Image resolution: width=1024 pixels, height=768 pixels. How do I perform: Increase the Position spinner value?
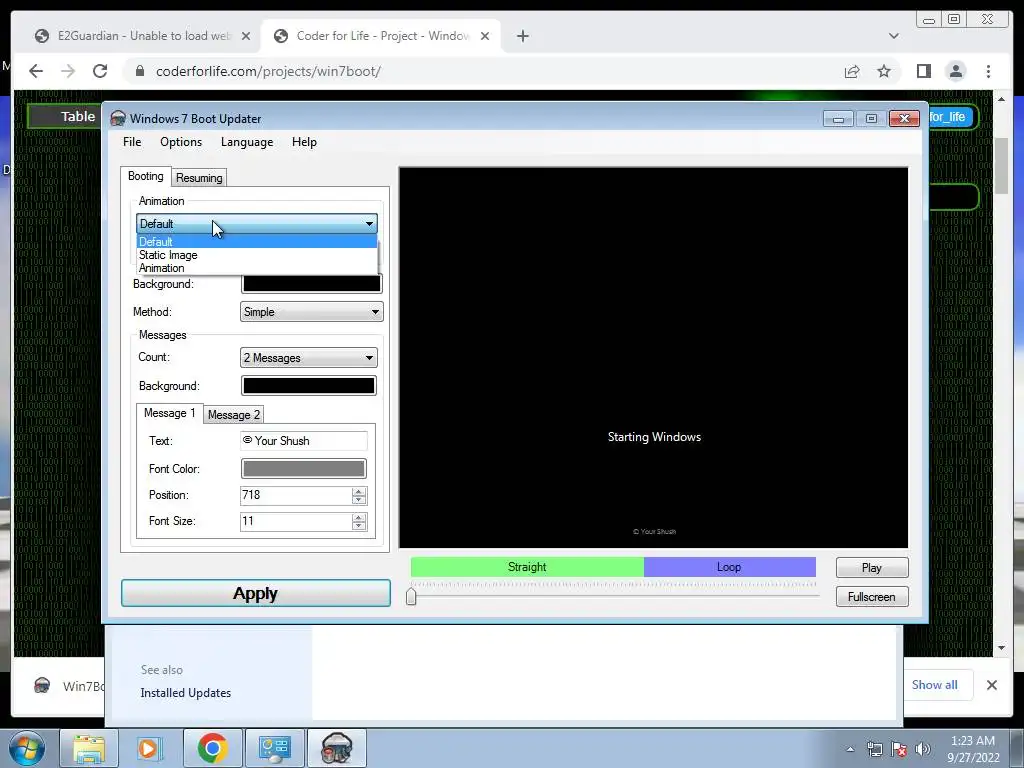[359, 491]
